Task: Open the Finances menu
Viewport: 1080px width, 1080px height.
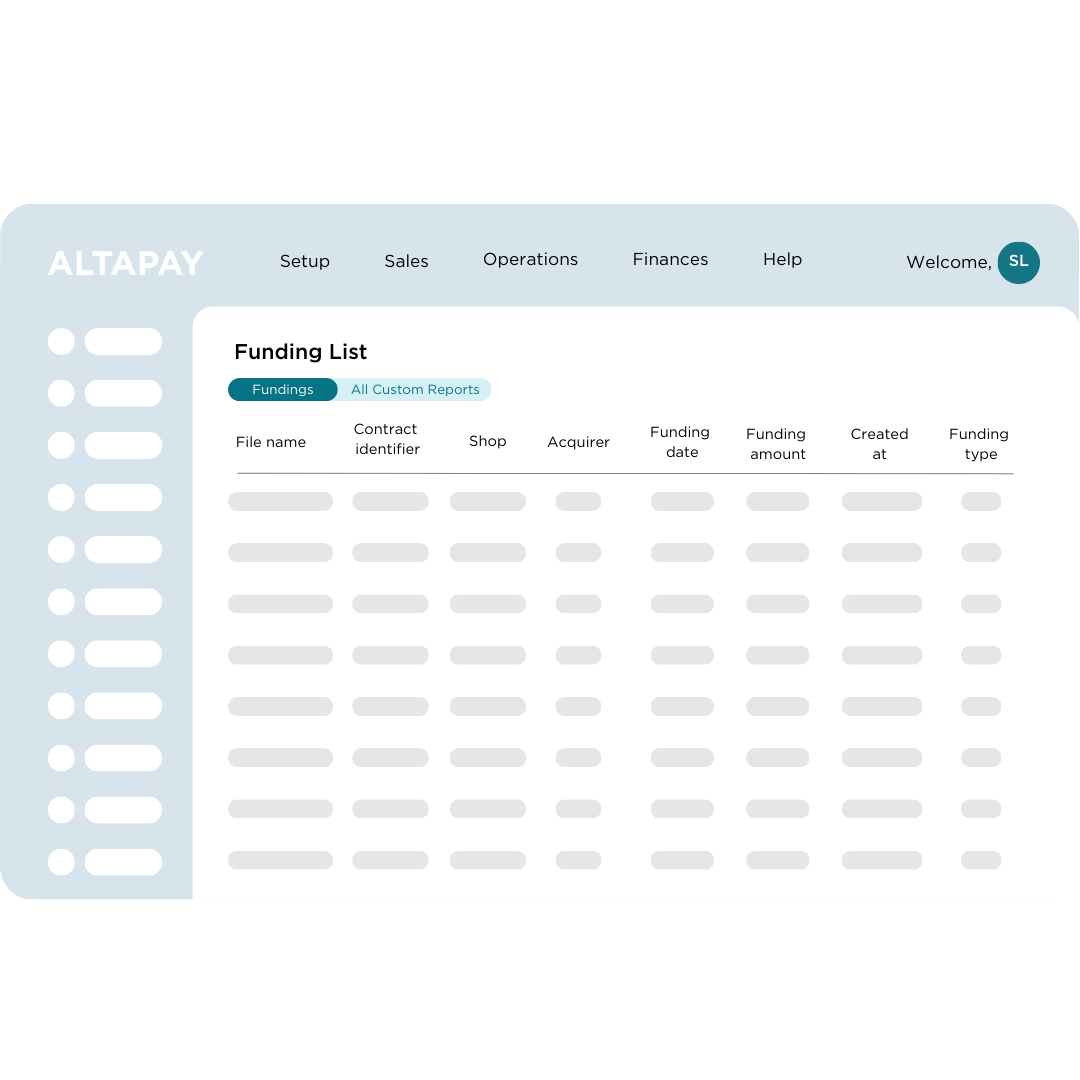Action: tap(670, 259)
